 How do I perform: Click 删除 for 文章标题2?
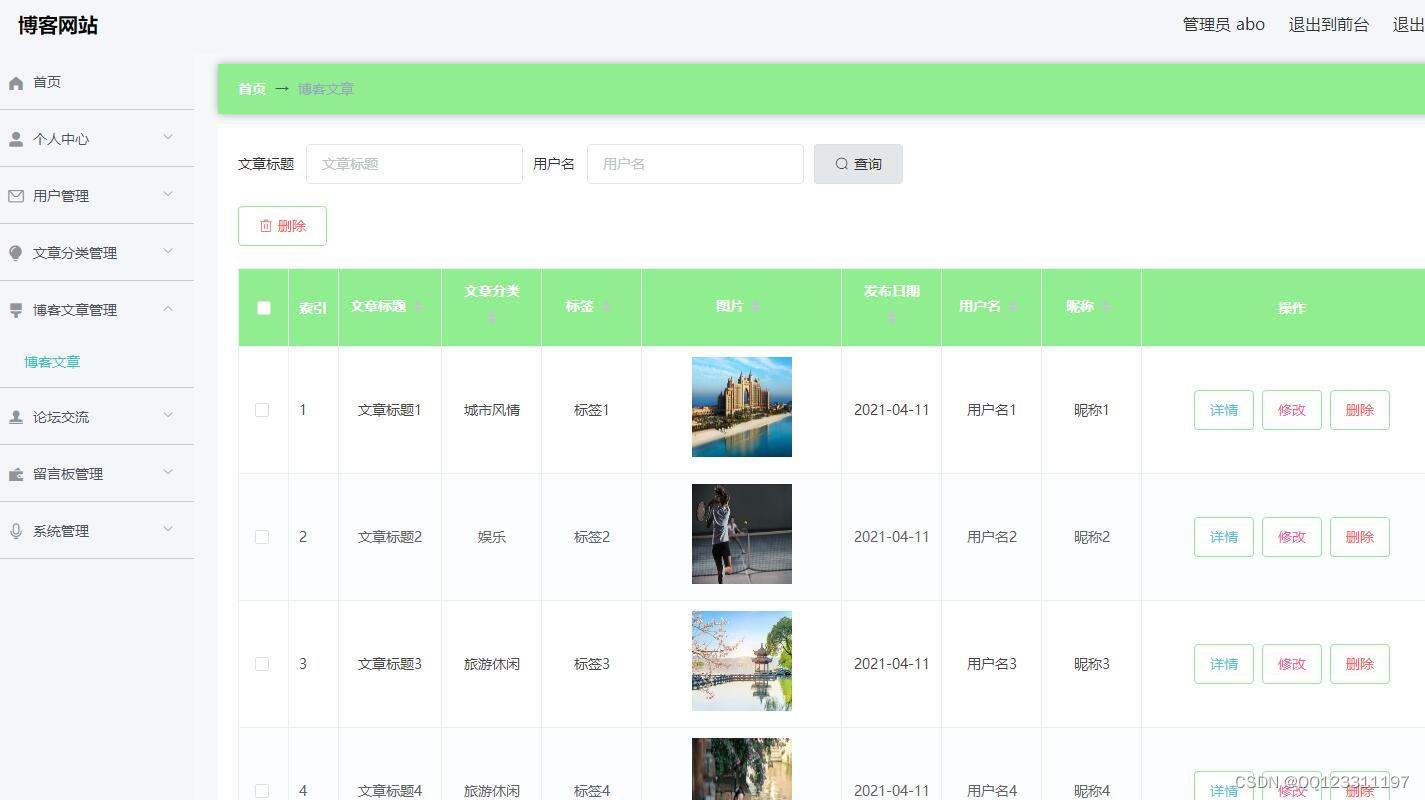[1360, 537]
